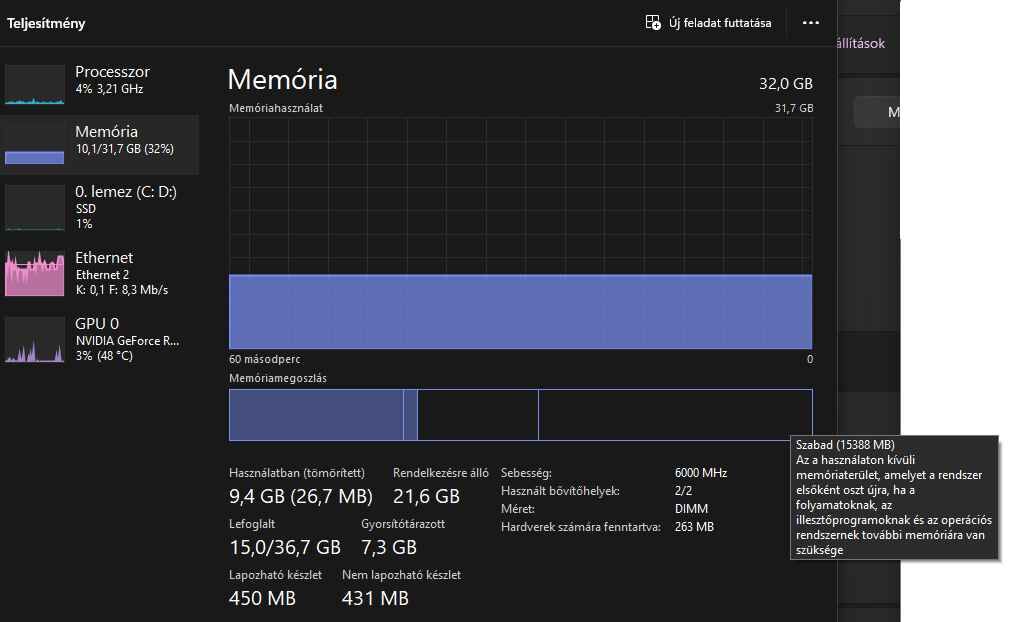Open the three-dots more options menu
This screenshot has height=622, width=1009.
click(x=811, y=23)
